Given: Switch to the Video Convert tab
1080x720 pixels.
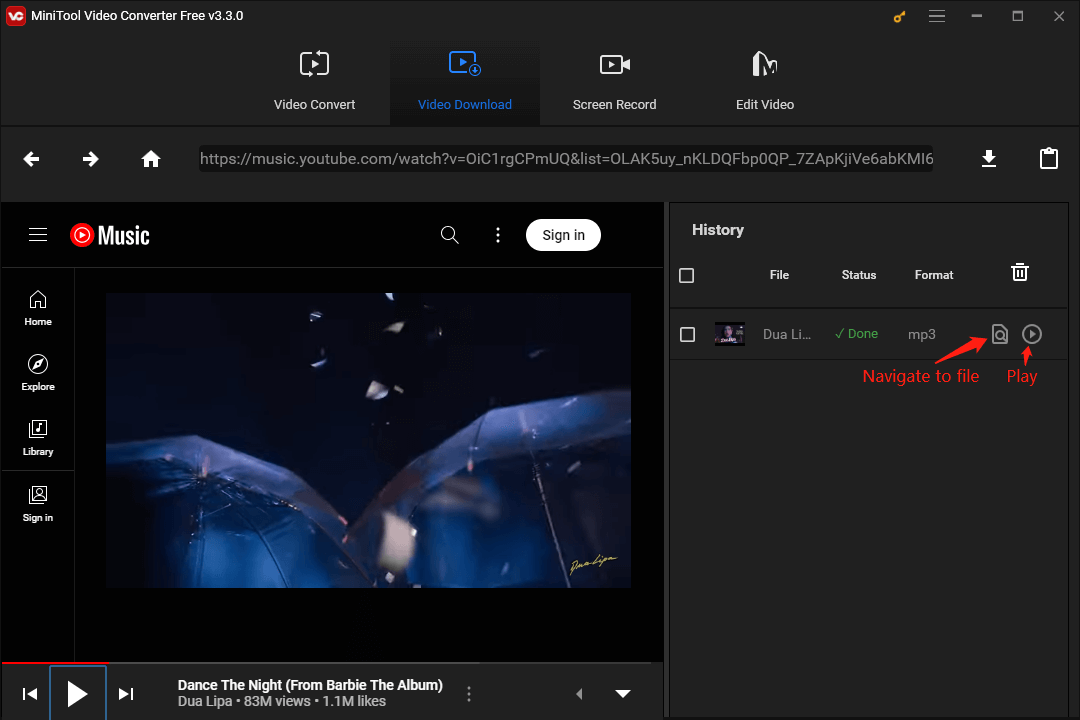Looking at the screenshot, I should point(314,81).
